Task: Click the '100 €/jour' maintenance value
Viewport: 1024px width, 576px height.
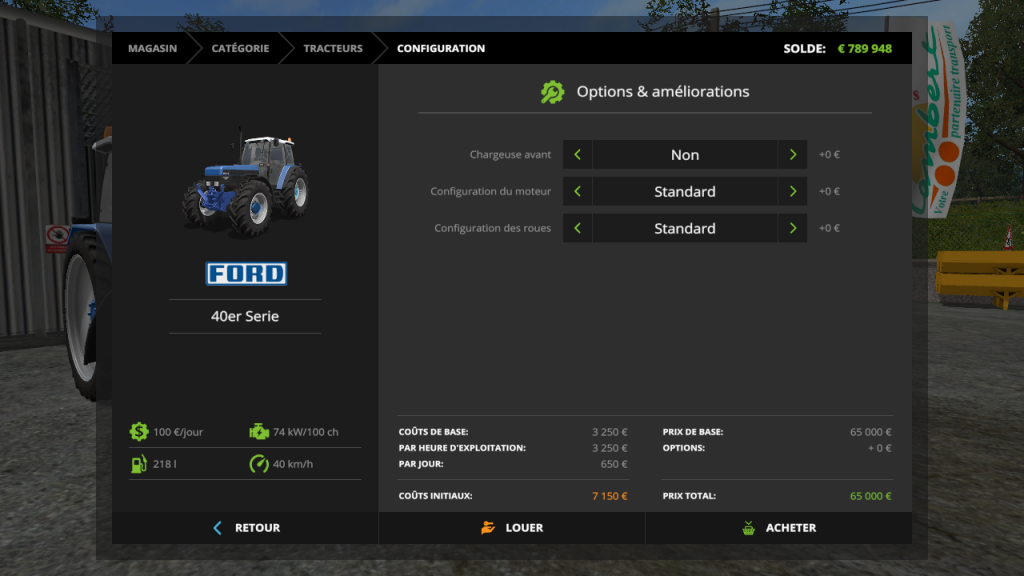Action: coord(178,432)
